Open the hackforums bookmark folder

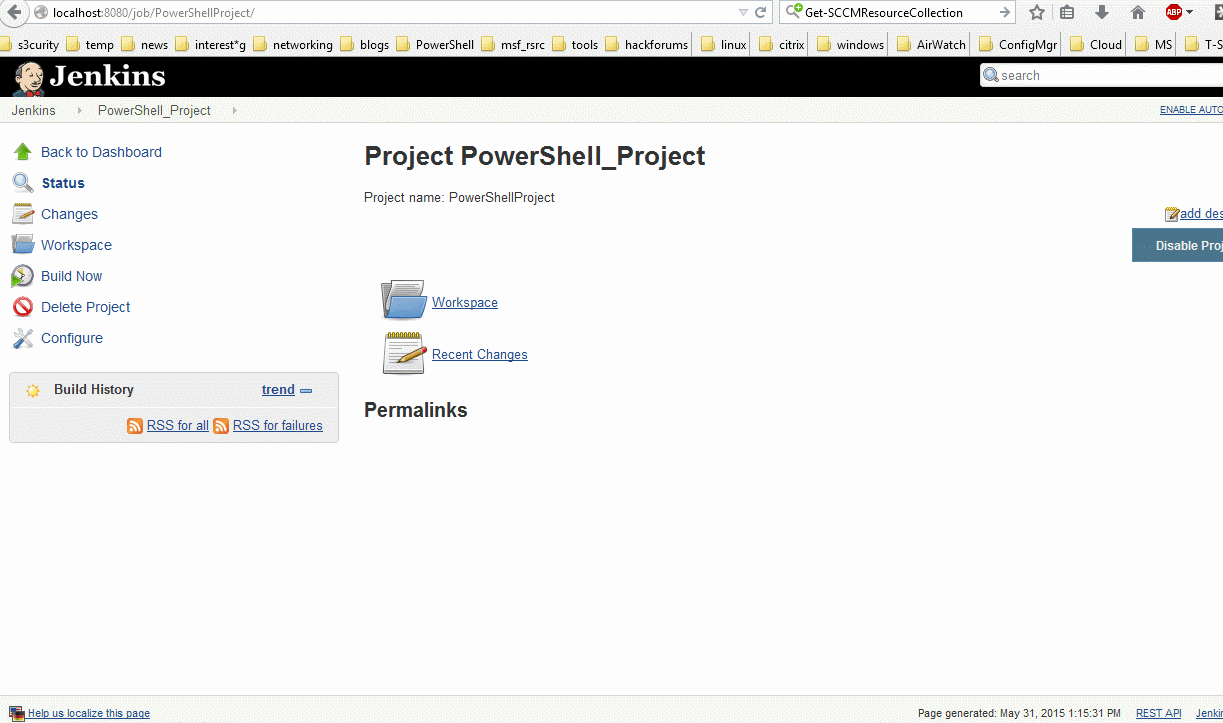click(x=647, y=44)
